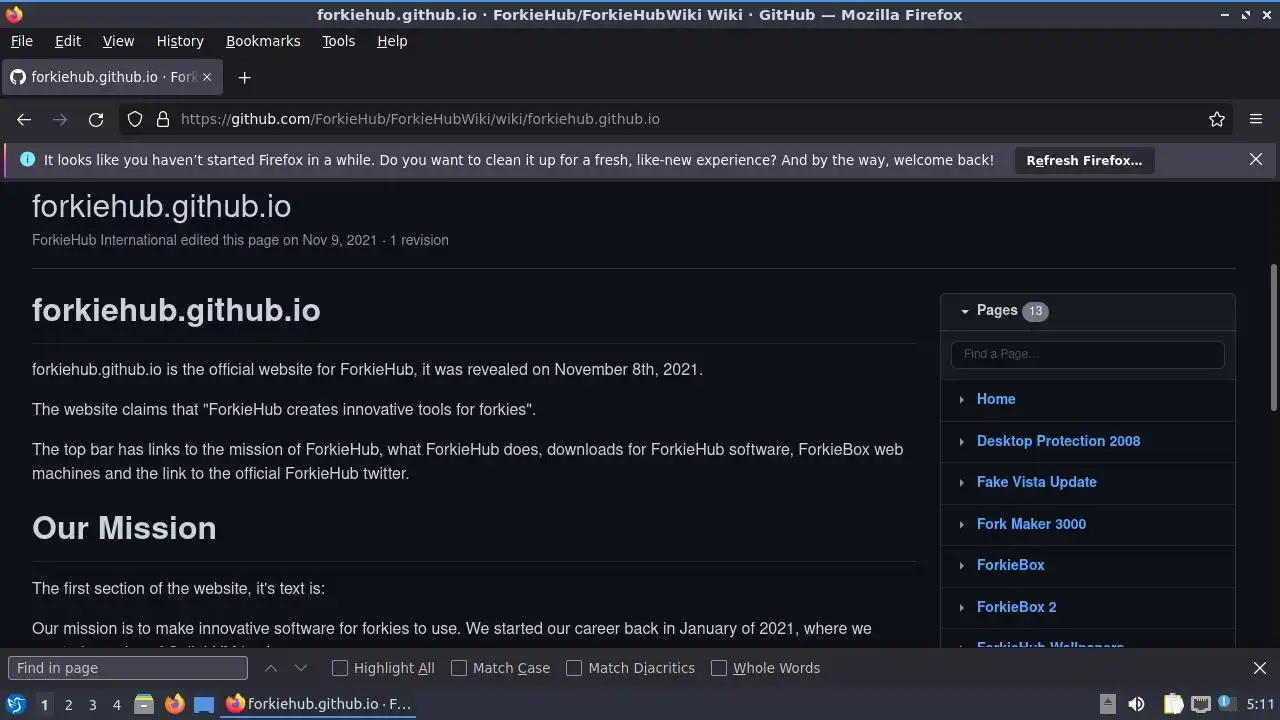1280x720 pixels.
Task: Enable the Match Case checkbox
Action: pyautogui.click(x=459, y=668)
